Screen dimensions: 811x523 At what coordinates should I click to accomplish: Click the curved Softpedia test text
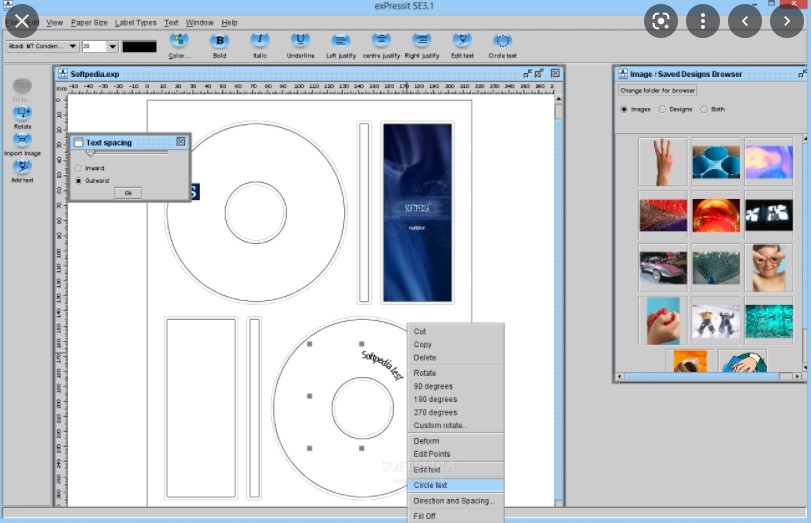382,365
